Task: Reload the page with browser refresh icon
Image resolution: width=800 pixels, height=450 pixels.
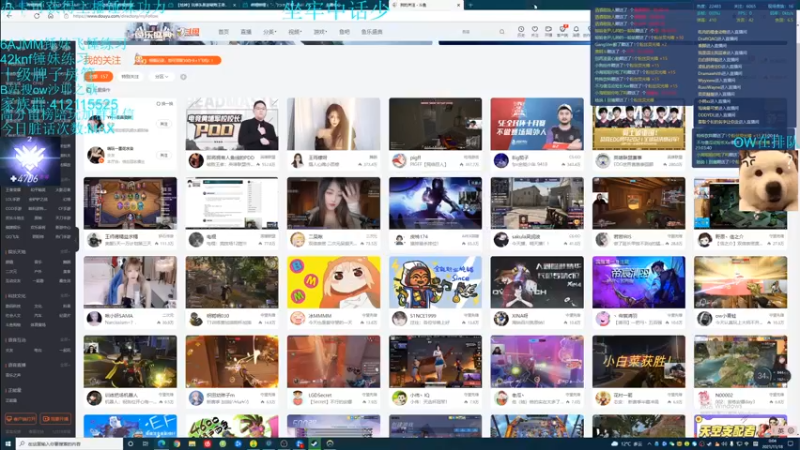Action: click(x=37, y=16)
